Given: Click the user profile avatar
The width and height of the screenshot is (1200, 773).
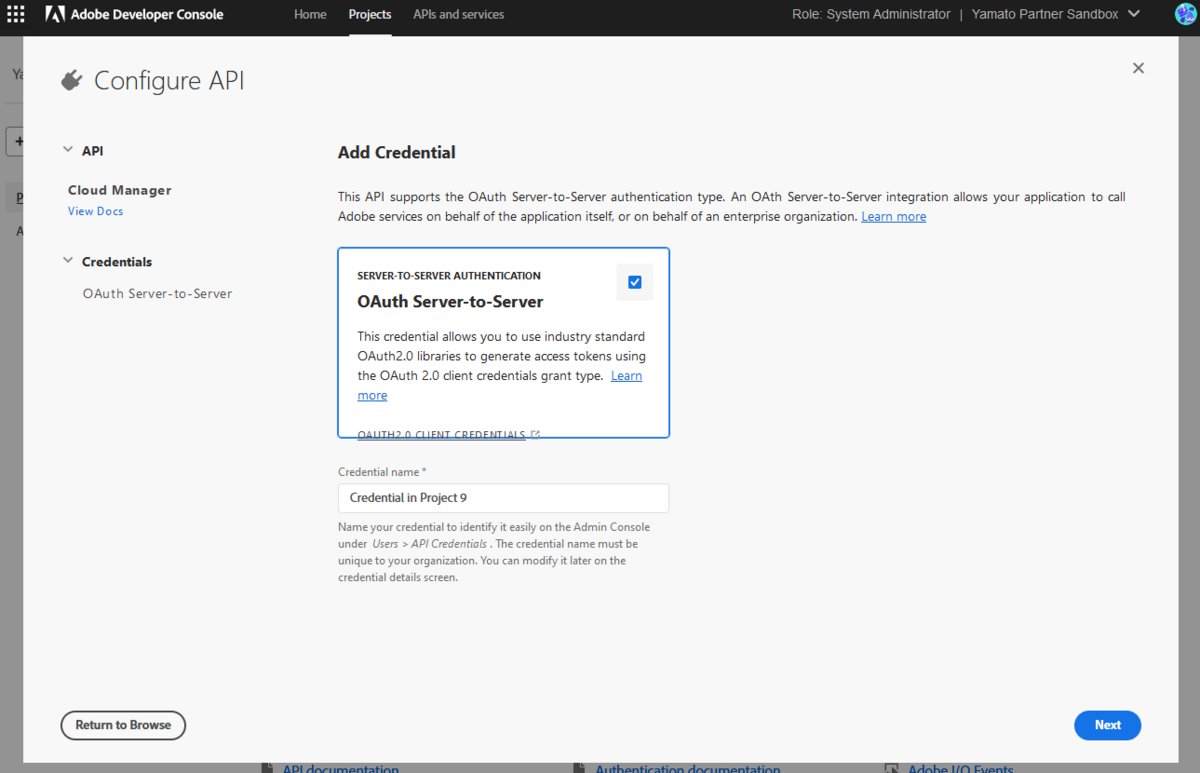Looking at the screenshot, I should (x=1184, y=14).
